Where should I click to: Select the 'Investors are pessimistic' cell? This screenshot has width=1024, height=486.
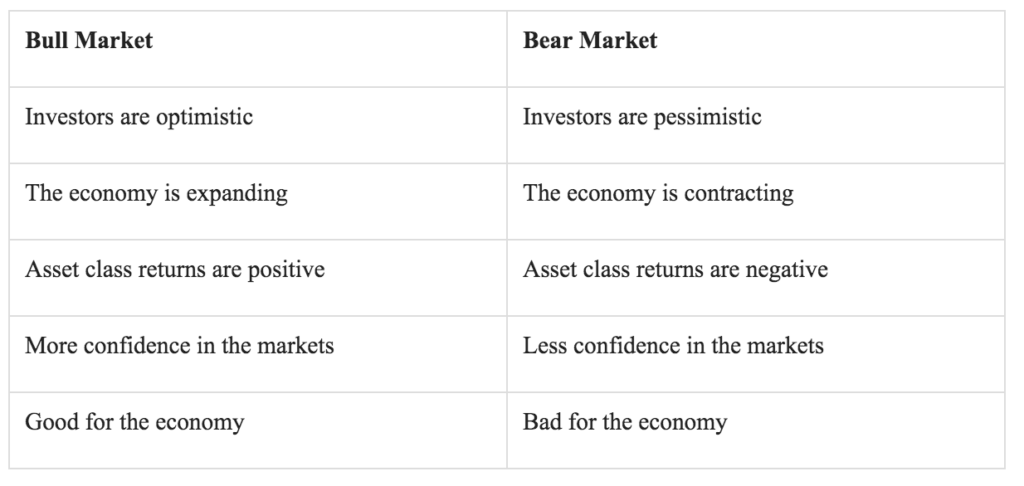(x=756, y=125)
